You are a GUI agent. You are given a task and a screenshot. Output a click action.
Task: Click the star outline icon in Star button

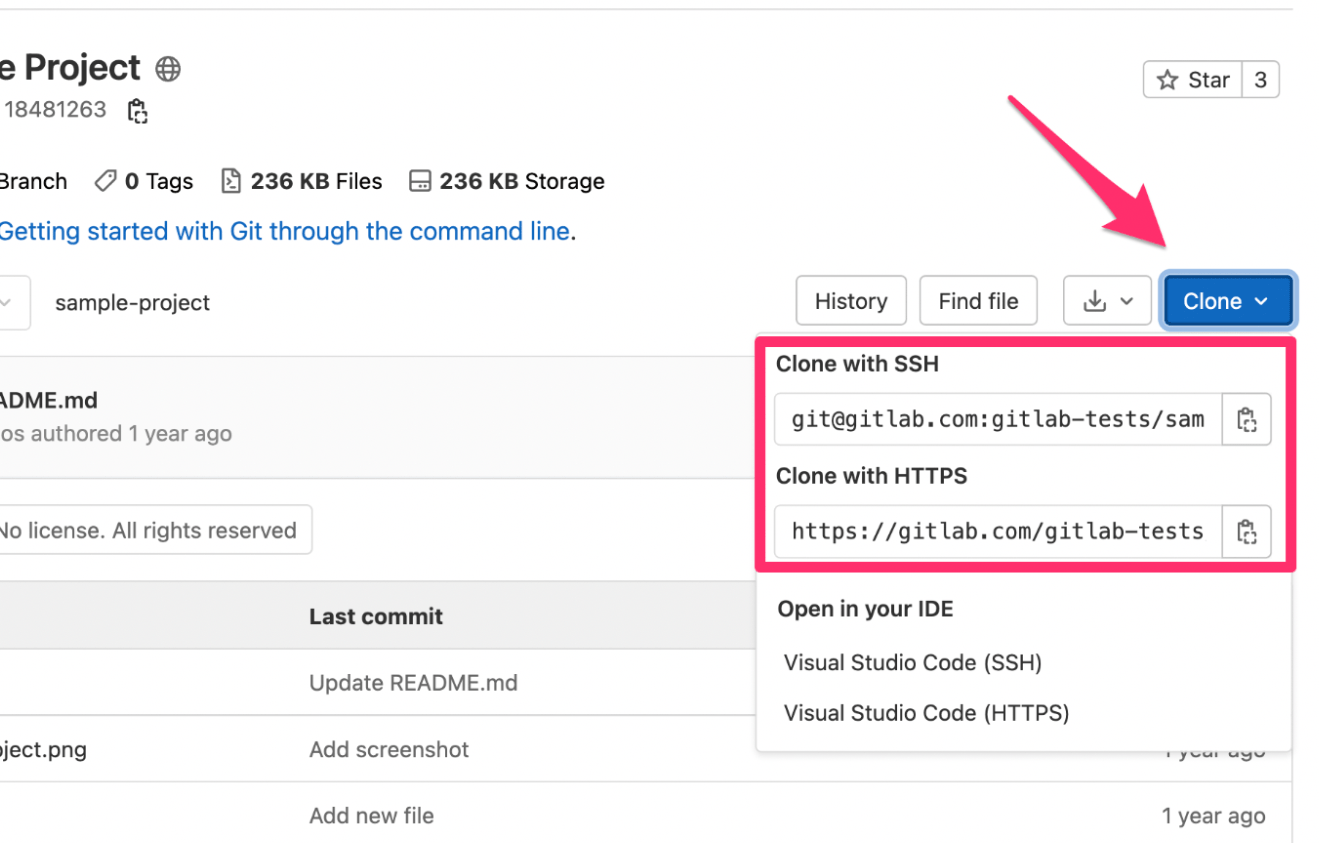1169,79
